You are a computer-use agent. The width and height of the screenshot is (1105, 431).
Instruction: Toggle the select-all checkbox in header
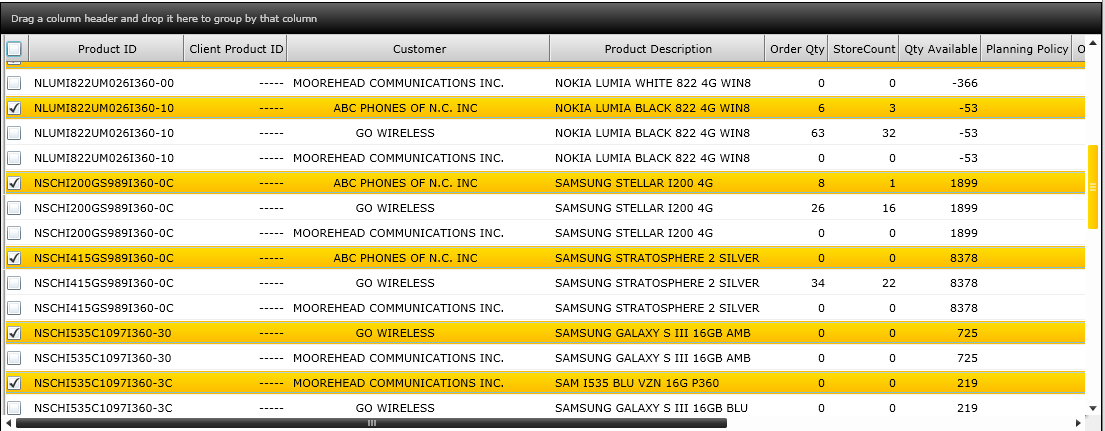14,49
